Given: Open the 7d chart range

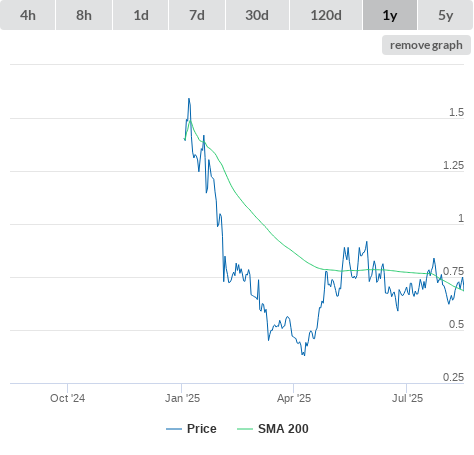Looking at the screenshot, I should [197, 15].
